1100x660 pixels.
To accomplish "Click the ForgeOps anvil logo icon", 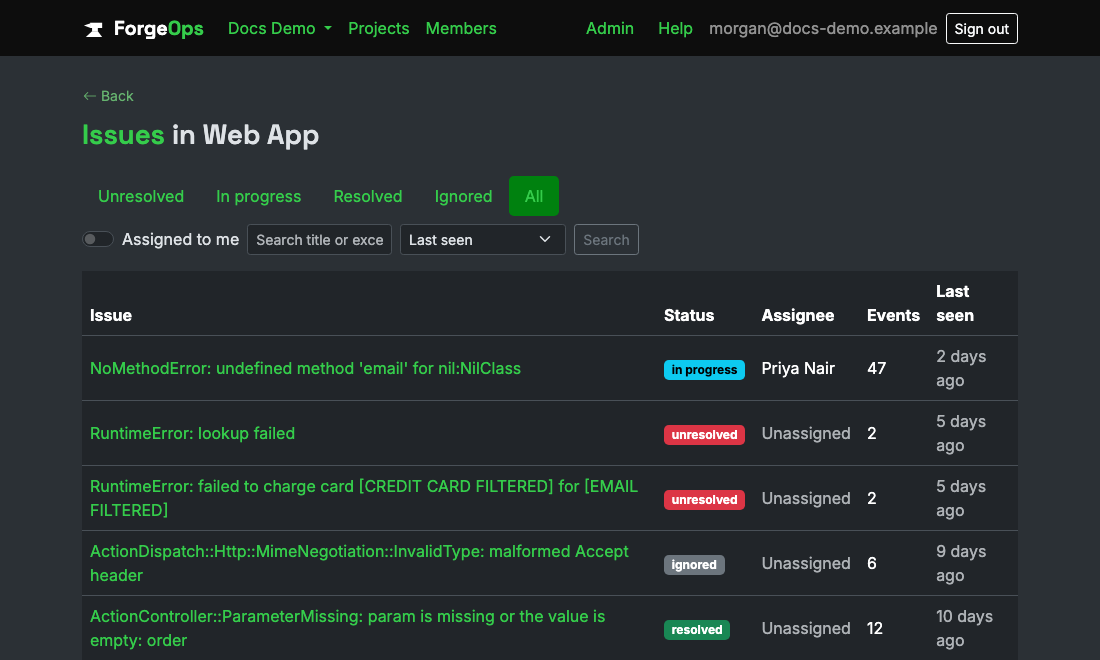I will pos(93,29).
